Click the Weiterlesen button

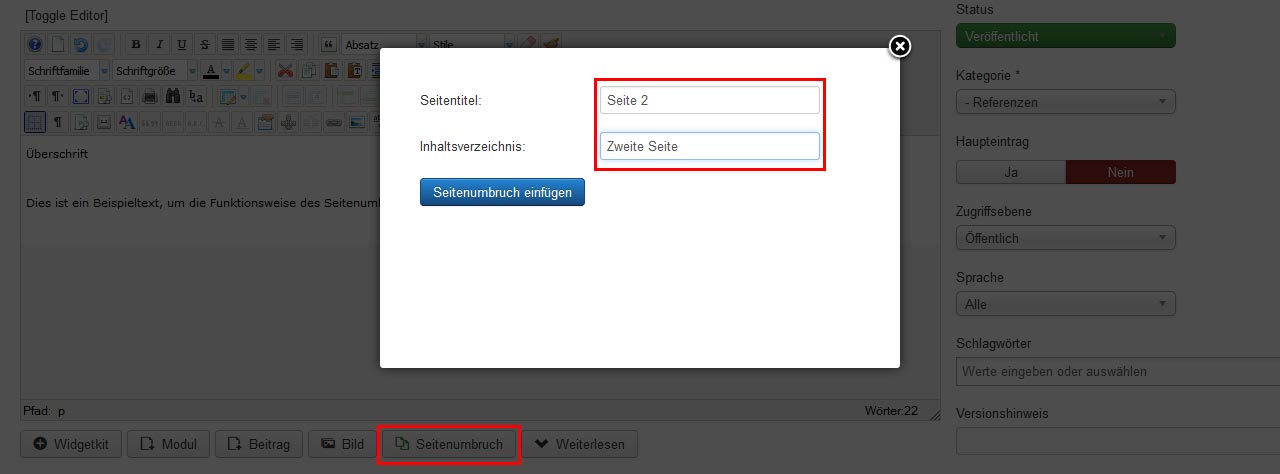pos(580,444)
